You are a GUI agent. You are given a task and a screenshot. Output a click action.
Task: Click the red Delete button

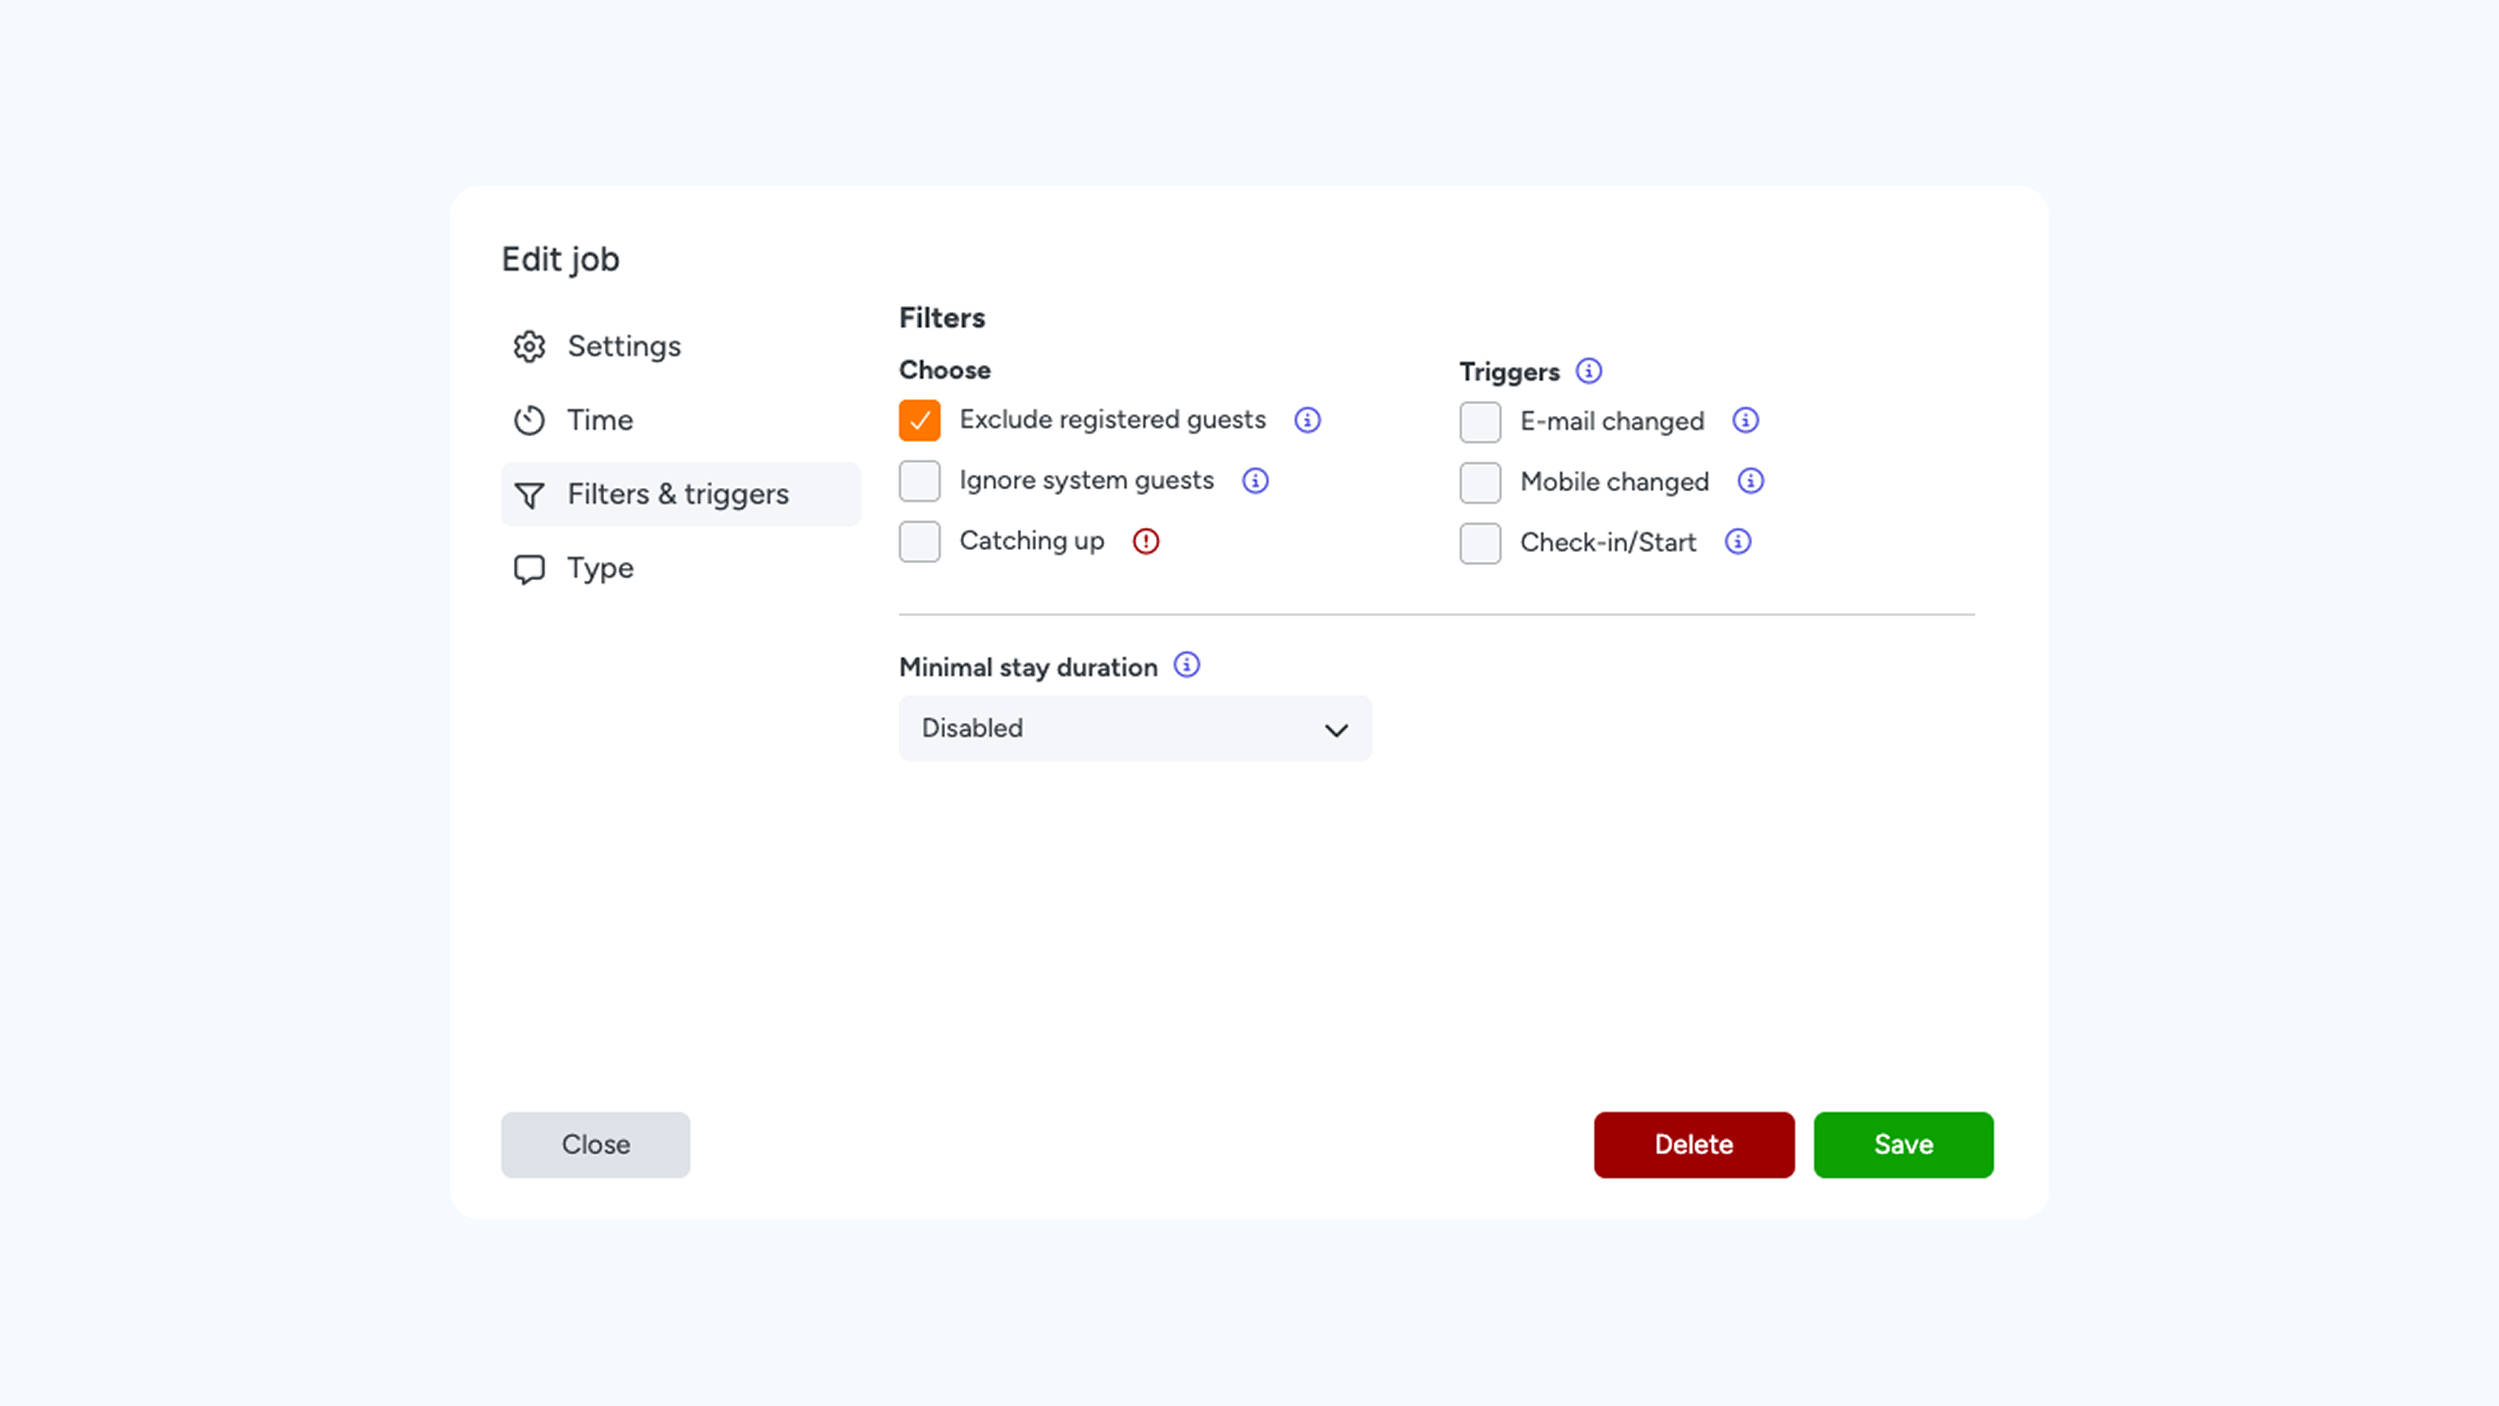click(x=1694, y=1144)
